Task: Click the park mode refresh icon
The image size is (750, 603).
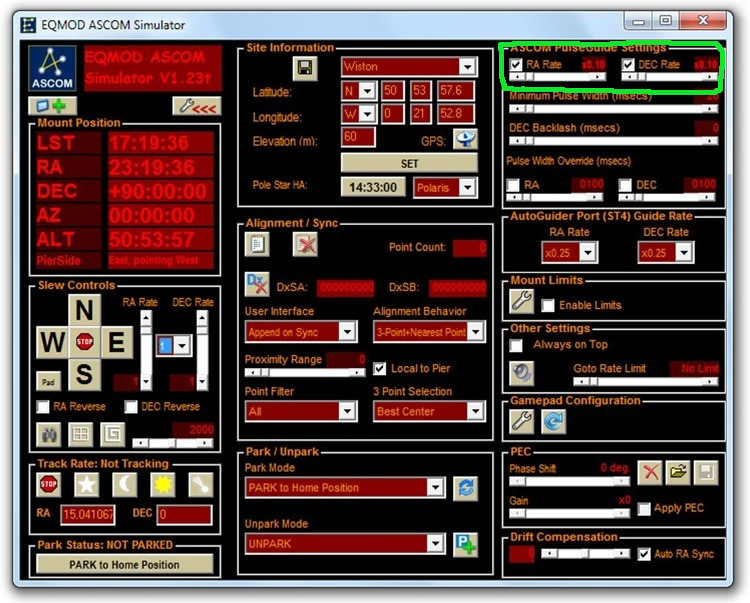Action: (465, 488)
